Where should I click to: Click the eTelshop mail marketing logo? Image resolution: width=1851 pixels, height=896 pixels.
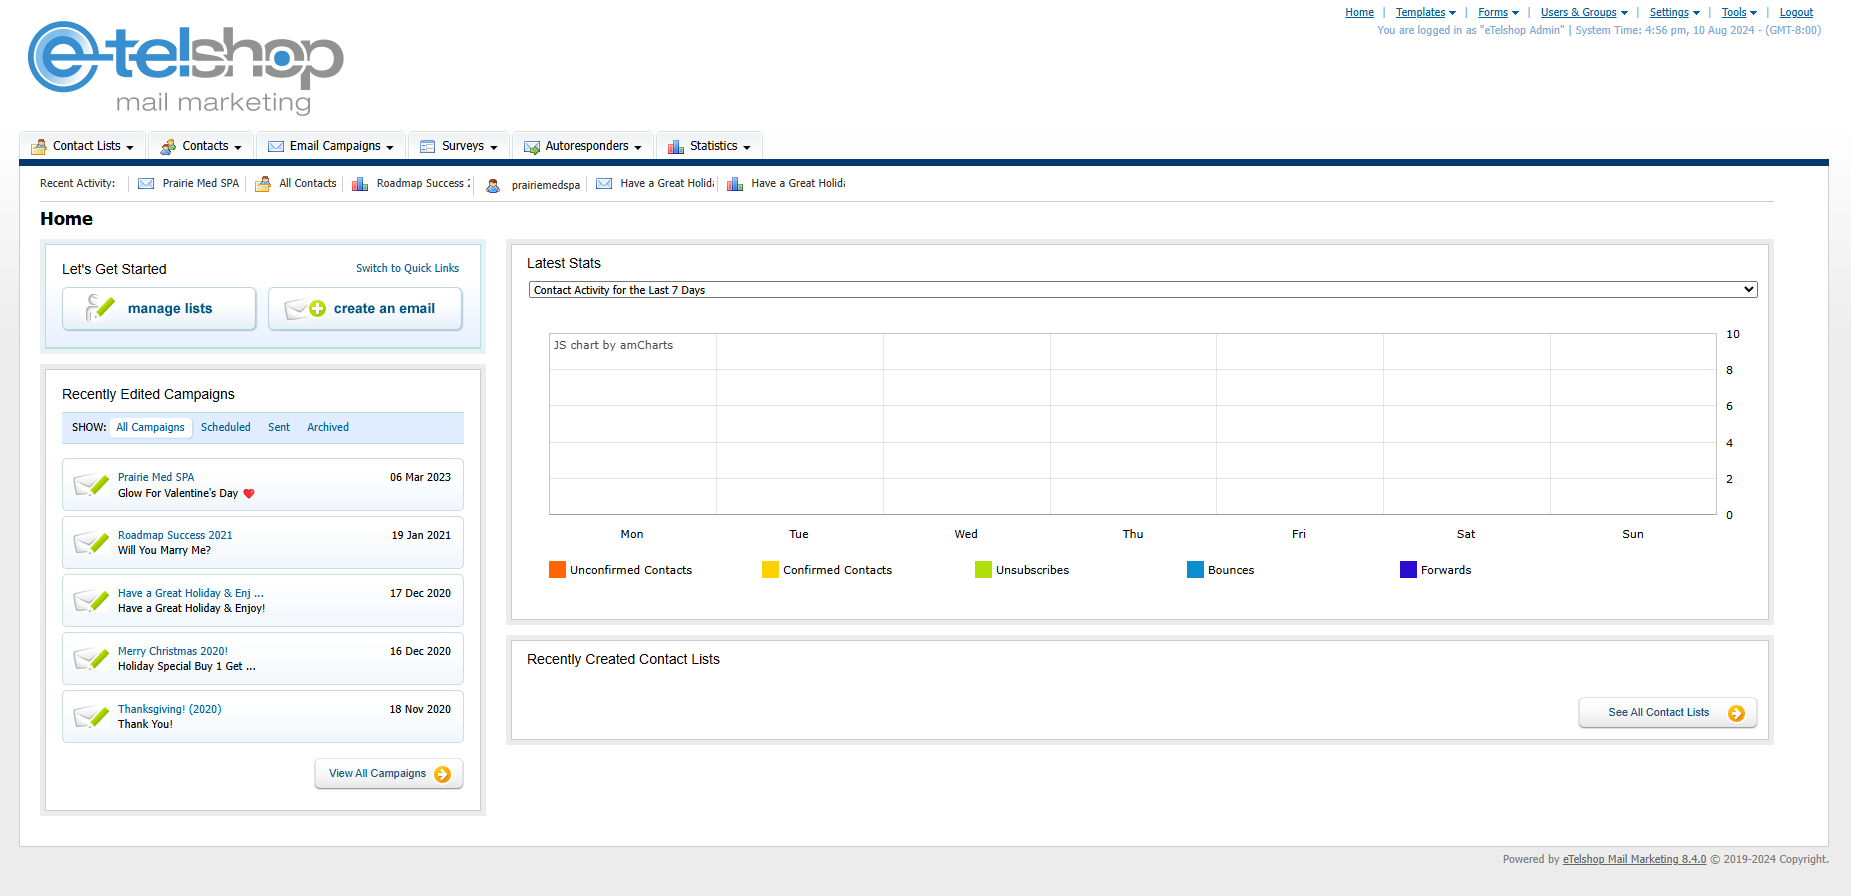tap(185, 67)
